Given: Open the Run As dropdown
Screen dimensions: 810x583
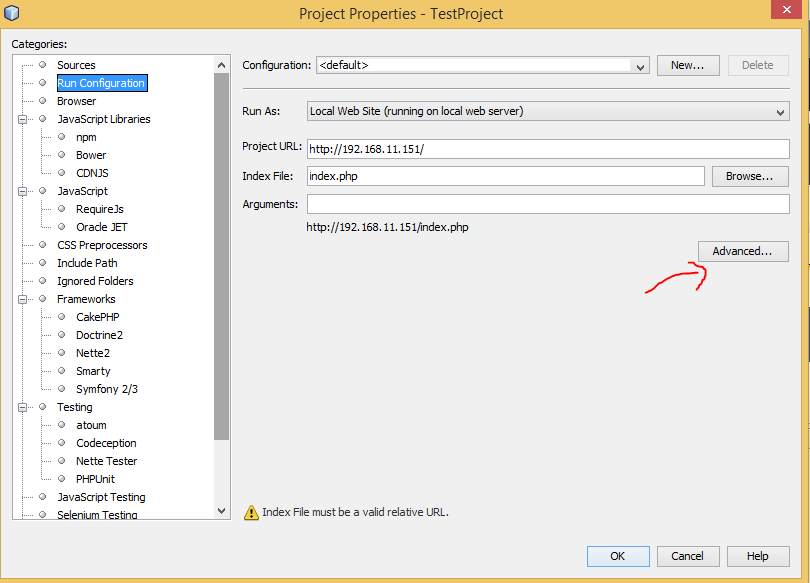Looking at the screenshot, I should tap(548, 111).
